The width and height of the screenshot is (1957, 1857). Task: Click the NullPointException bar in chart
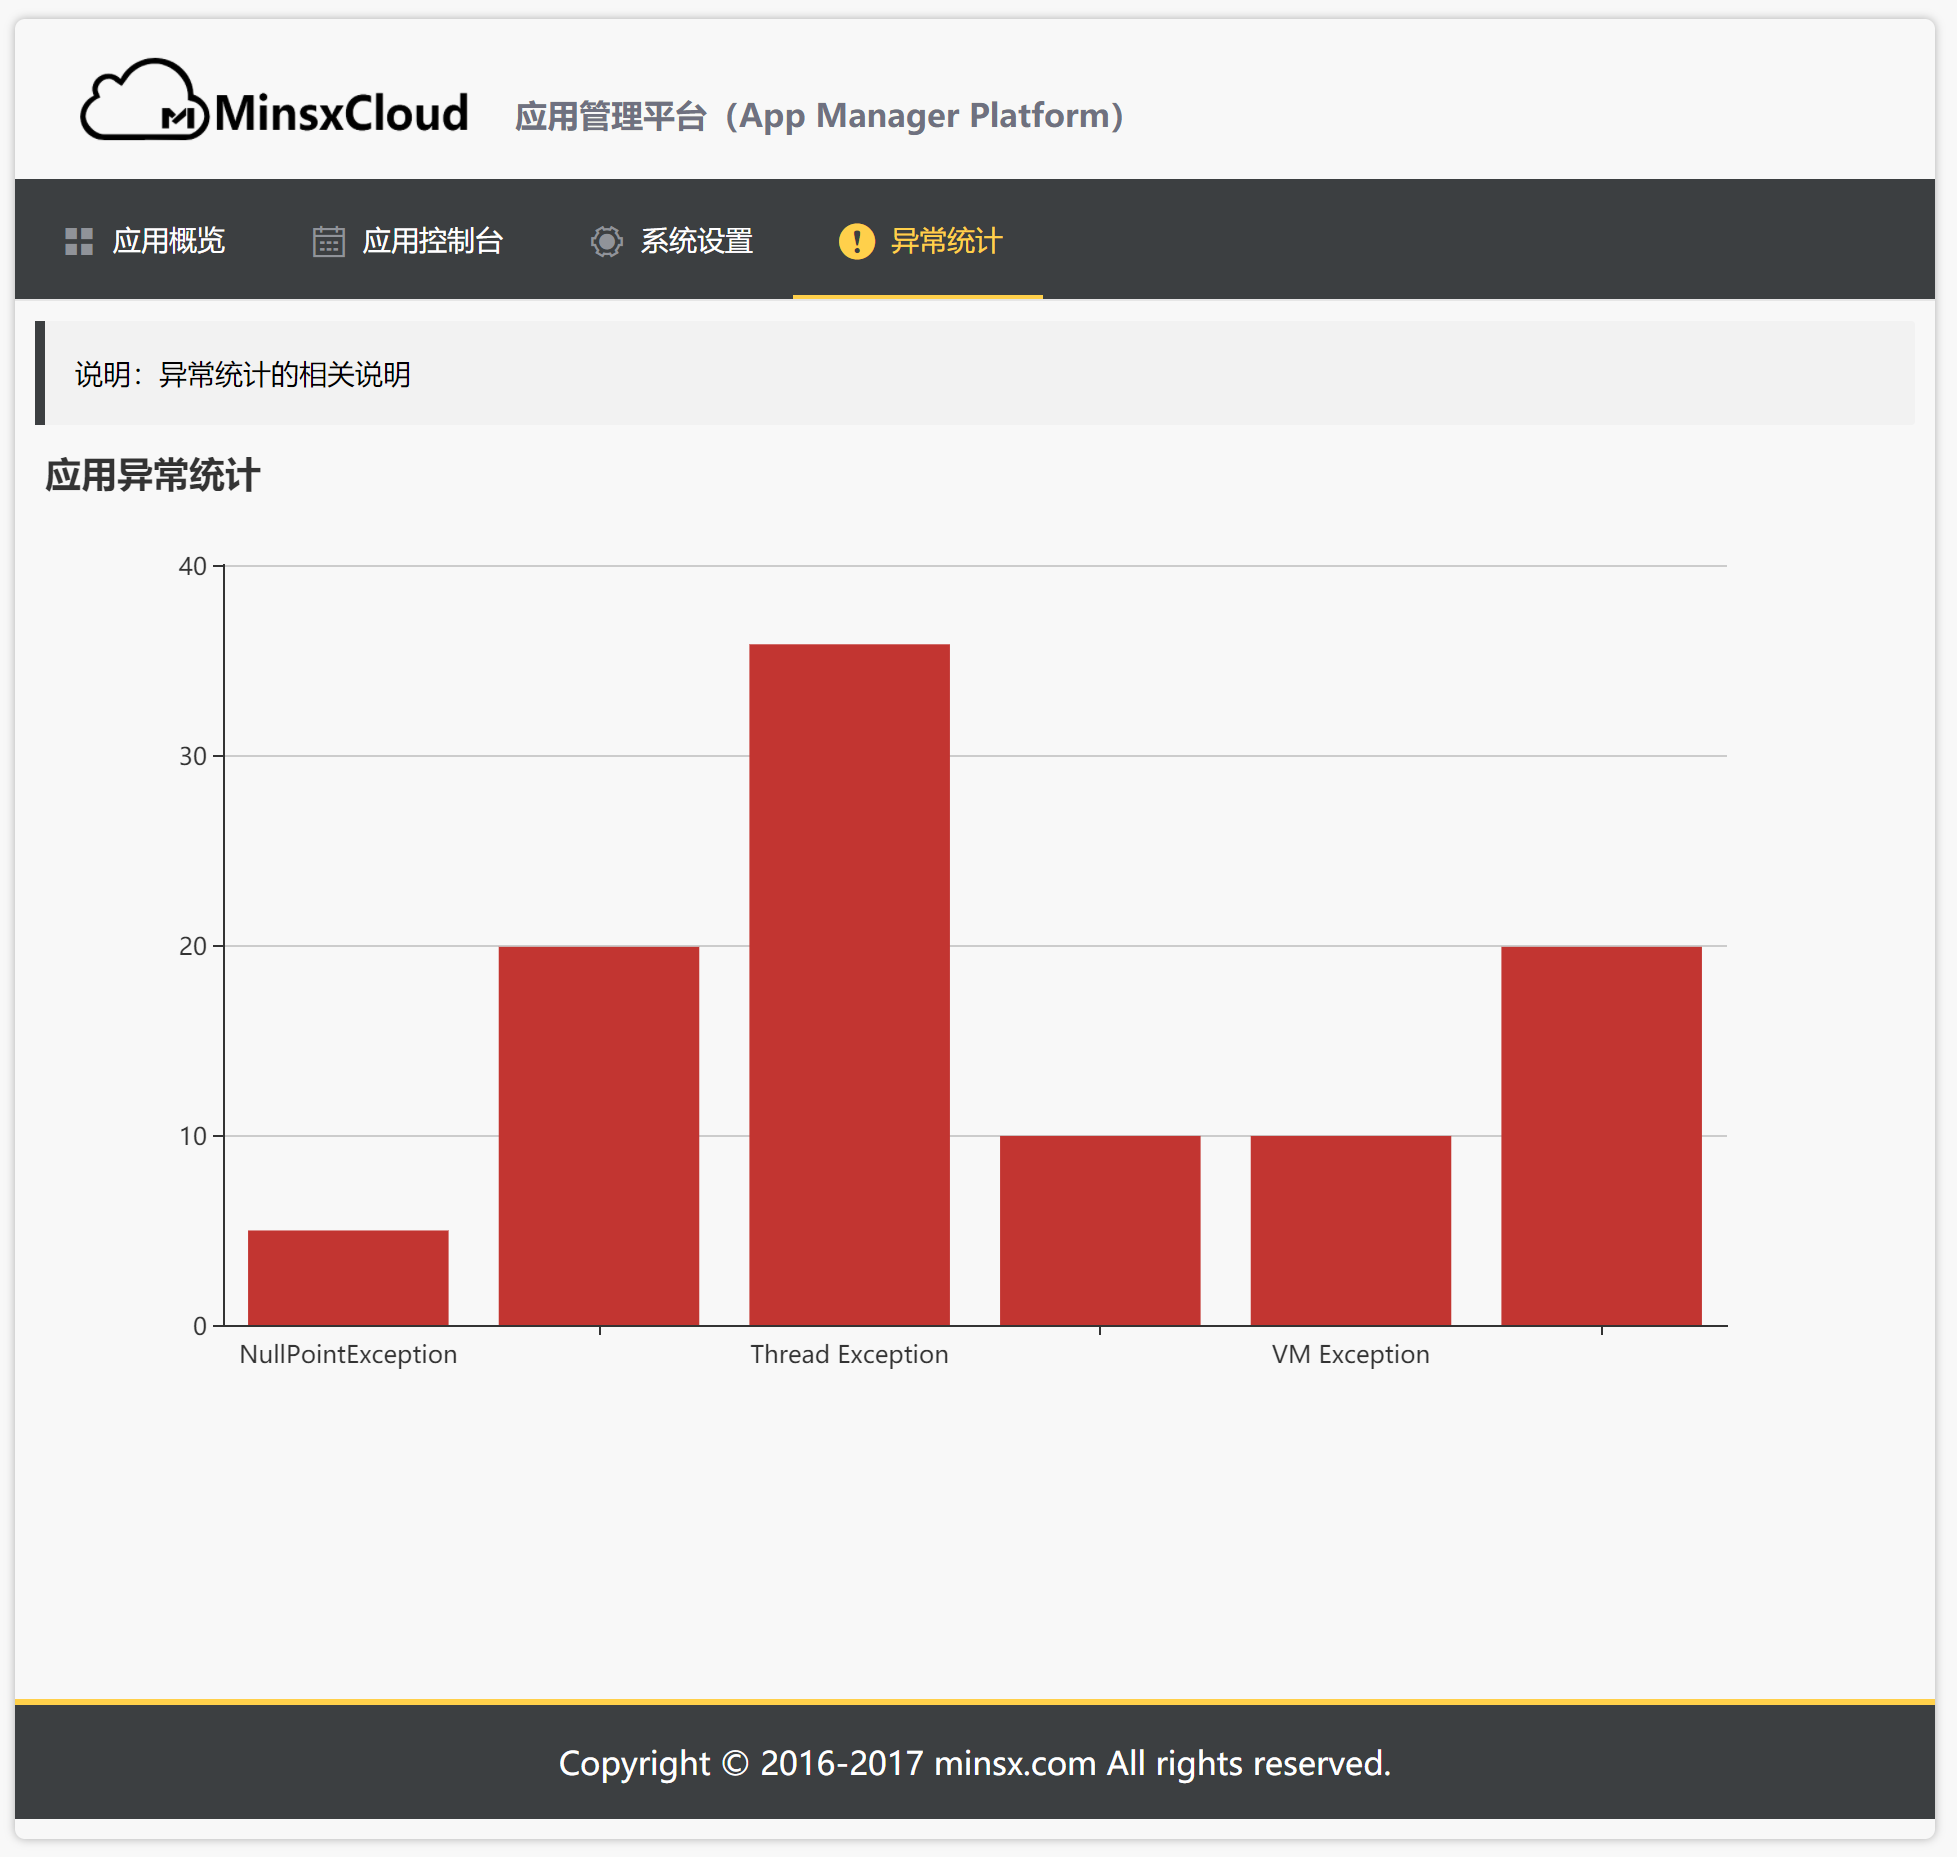coord(348,1277)
